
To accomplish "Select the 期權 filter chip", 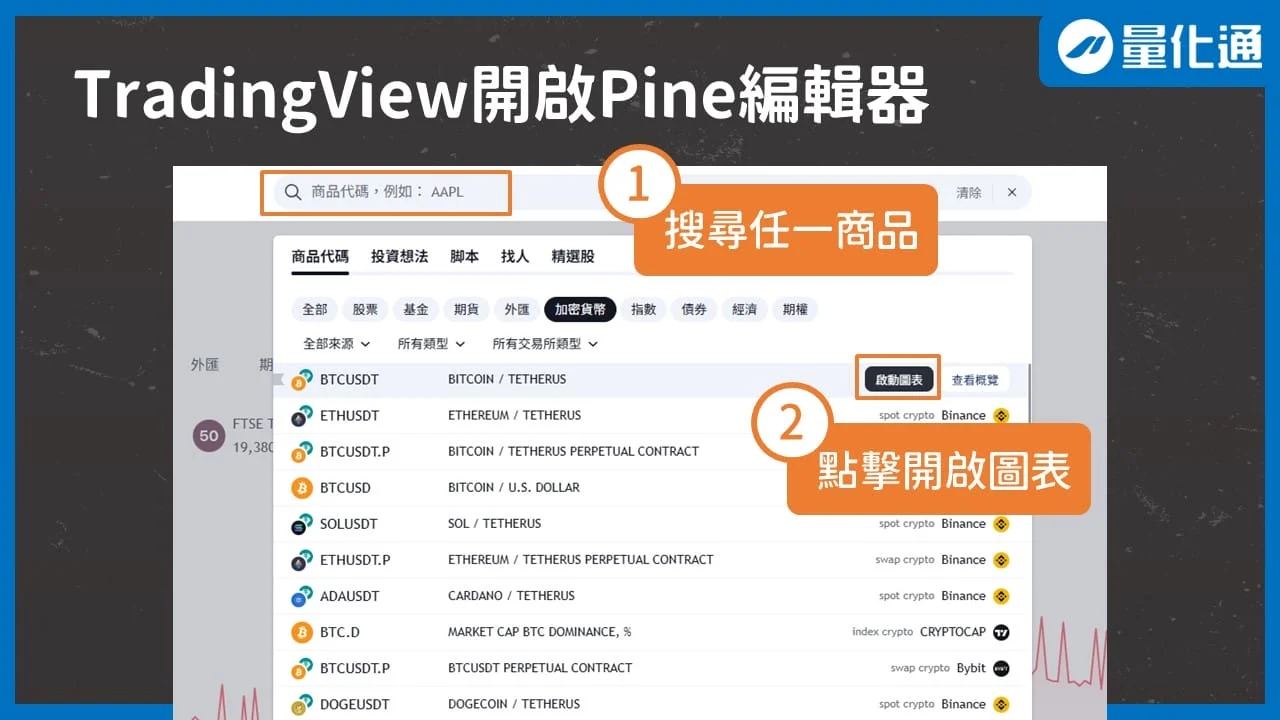I will 795,310.
